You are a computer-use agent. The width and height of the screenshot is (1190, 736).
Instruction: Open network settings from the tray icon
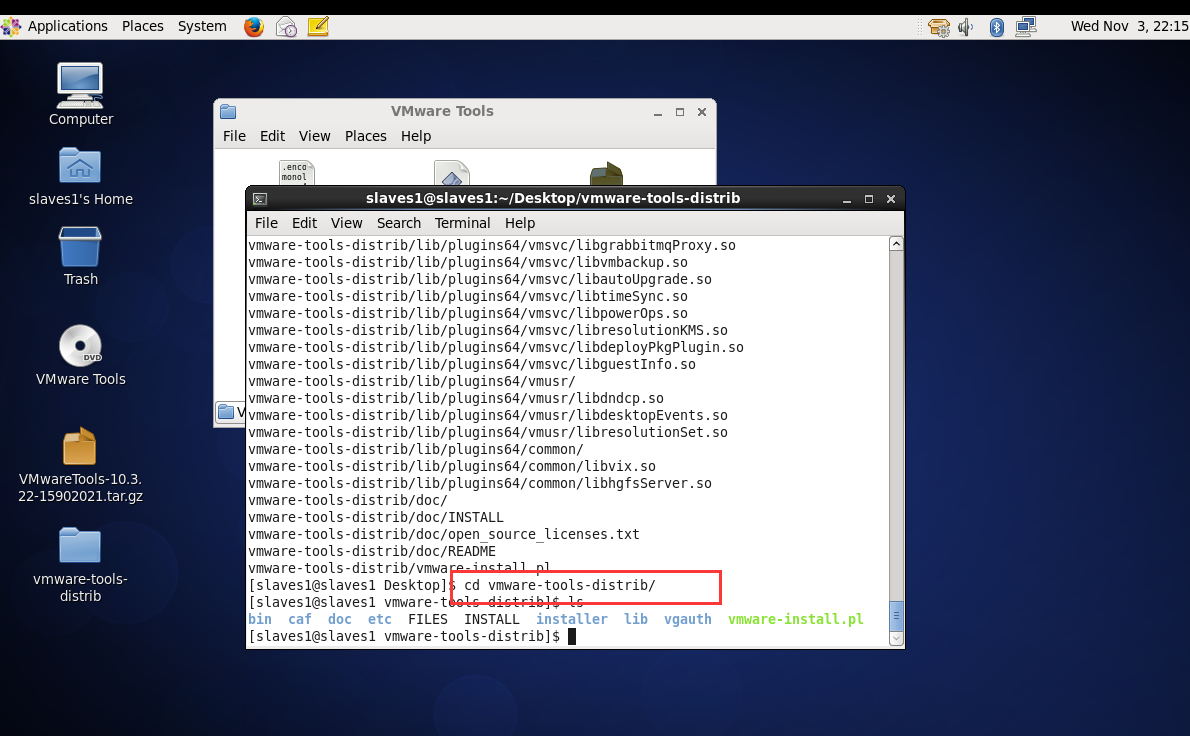(1026, 27)
